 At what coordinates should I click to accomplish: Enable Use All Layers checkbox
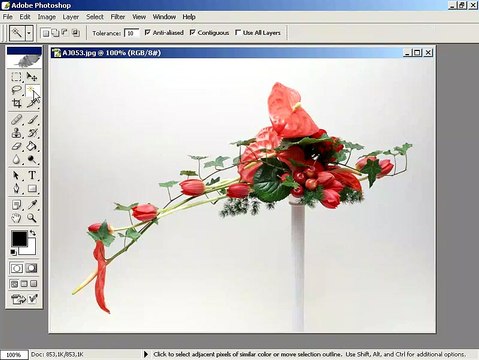(238, 32)
